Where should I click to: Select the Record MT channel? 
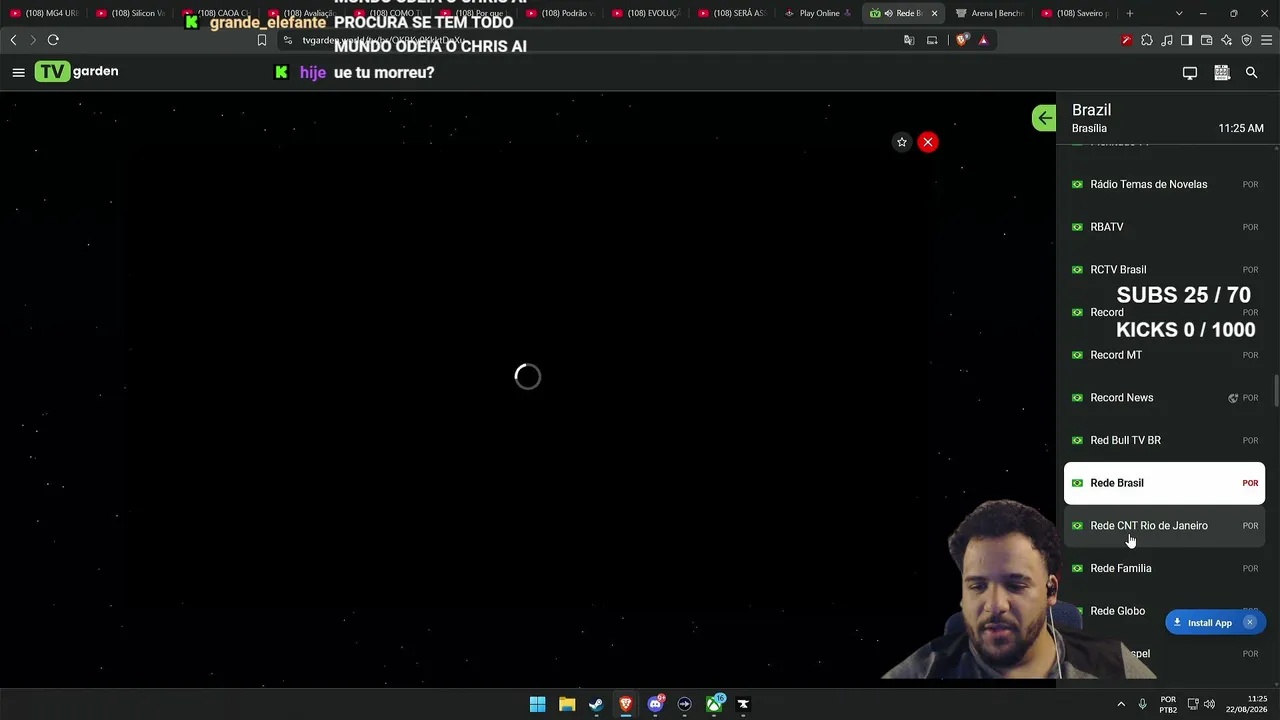(x=1164, y=355)
